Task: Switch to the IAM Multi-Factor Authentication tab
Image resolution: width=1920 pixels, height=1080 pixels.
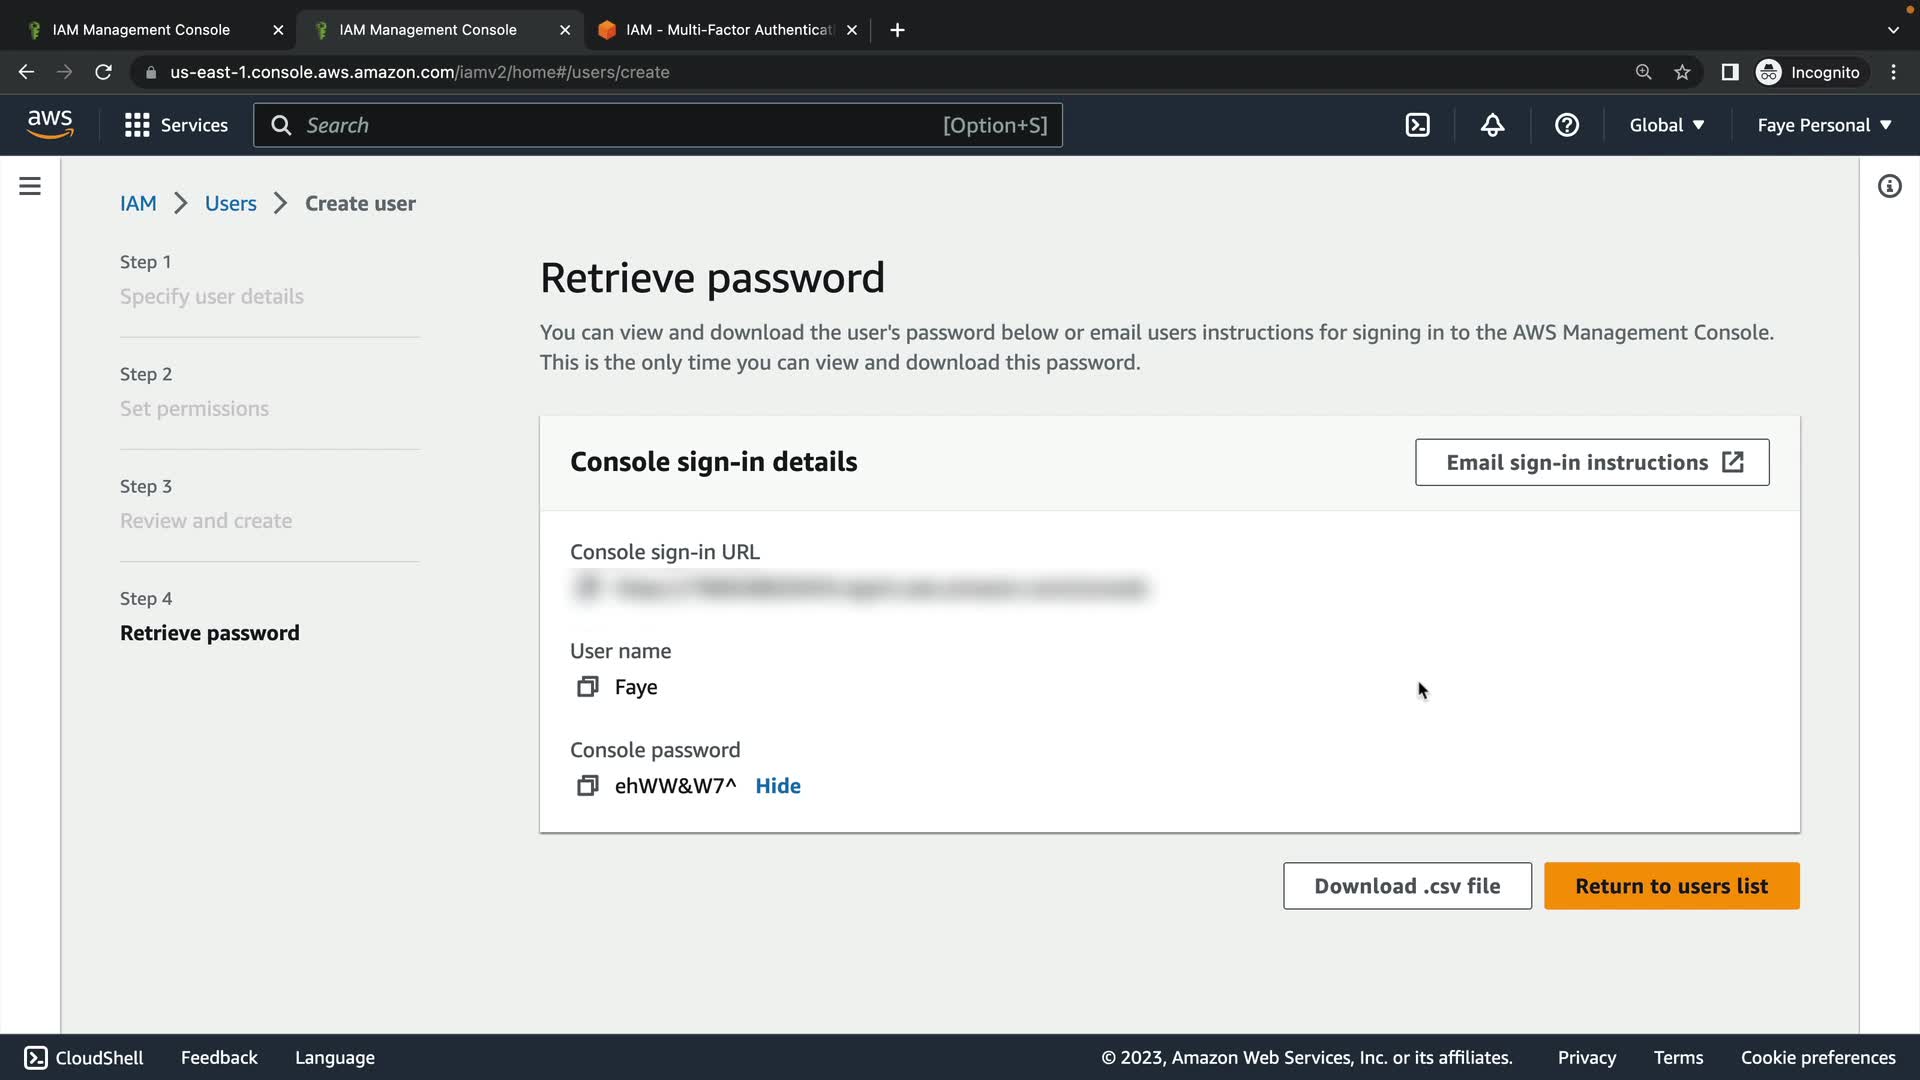Action: pyautogui.click(x=727, y=30)
